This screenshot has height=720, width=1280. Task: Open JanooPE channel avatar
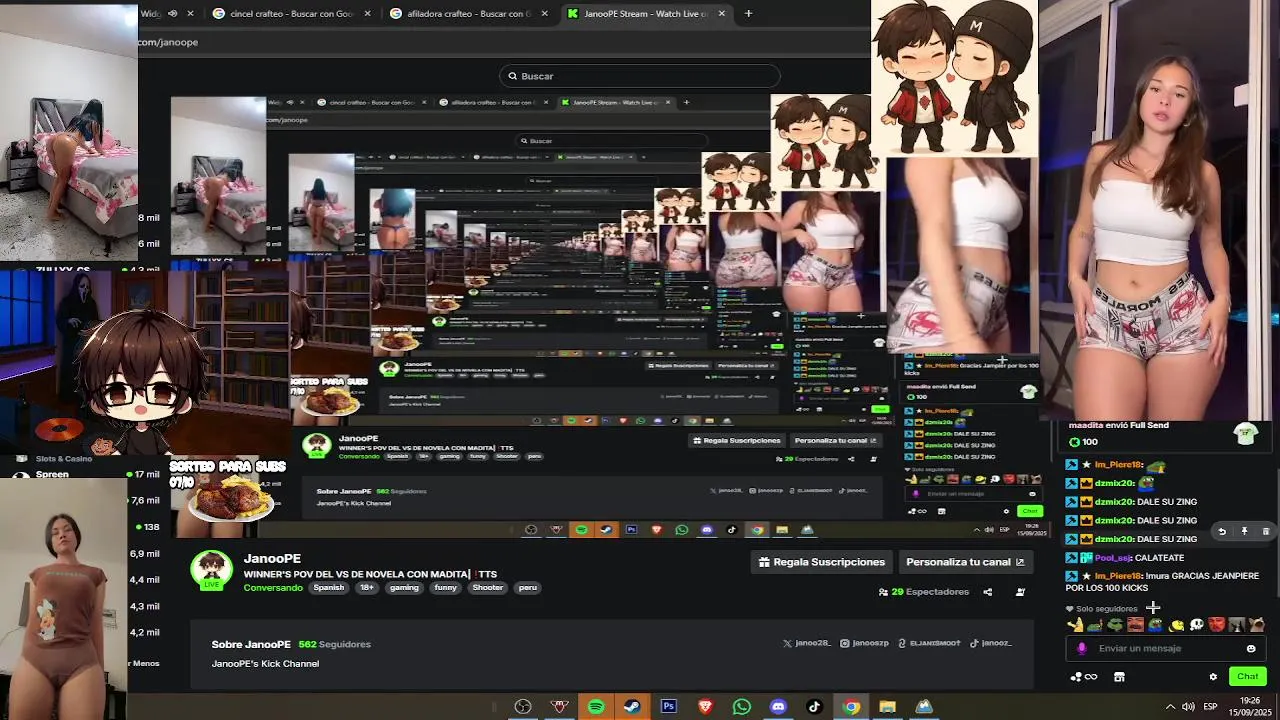pos(211,570)
